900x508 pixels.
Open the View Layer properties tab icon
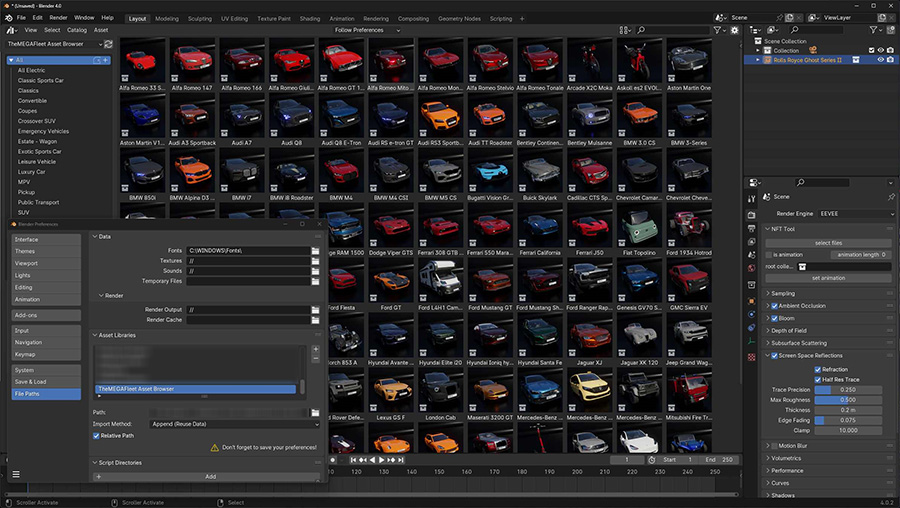(751, 242)
